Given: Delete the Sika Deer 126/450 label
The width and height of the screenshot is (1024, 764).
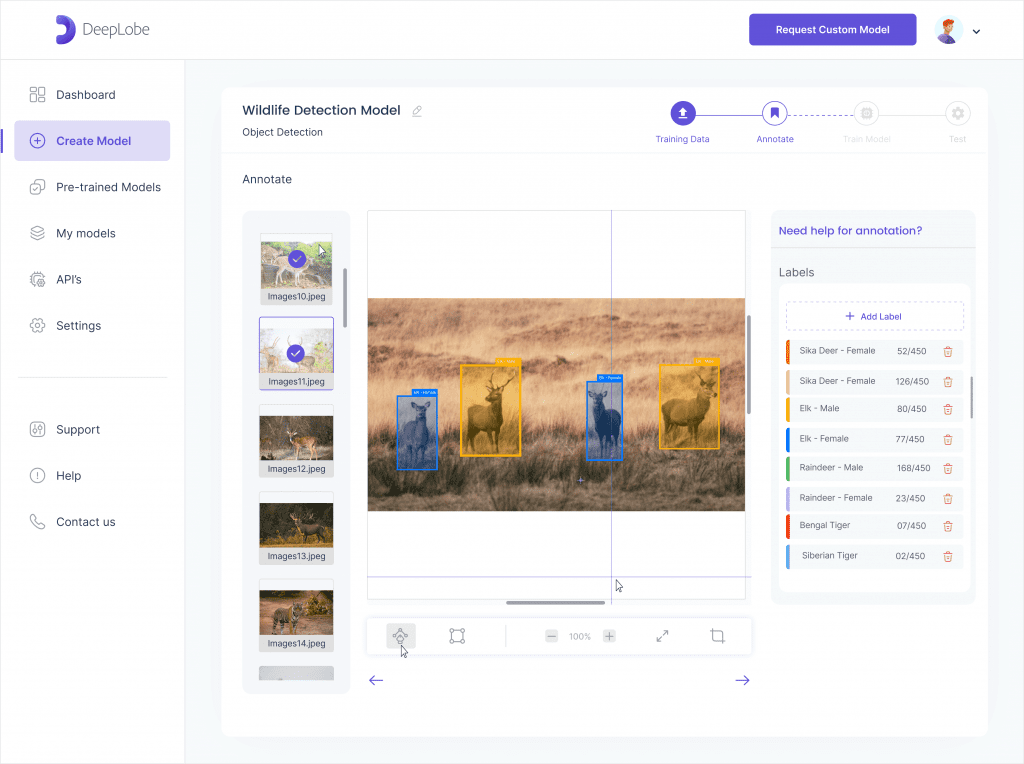Looking at the screenshot, I should [x=948, y=381].
